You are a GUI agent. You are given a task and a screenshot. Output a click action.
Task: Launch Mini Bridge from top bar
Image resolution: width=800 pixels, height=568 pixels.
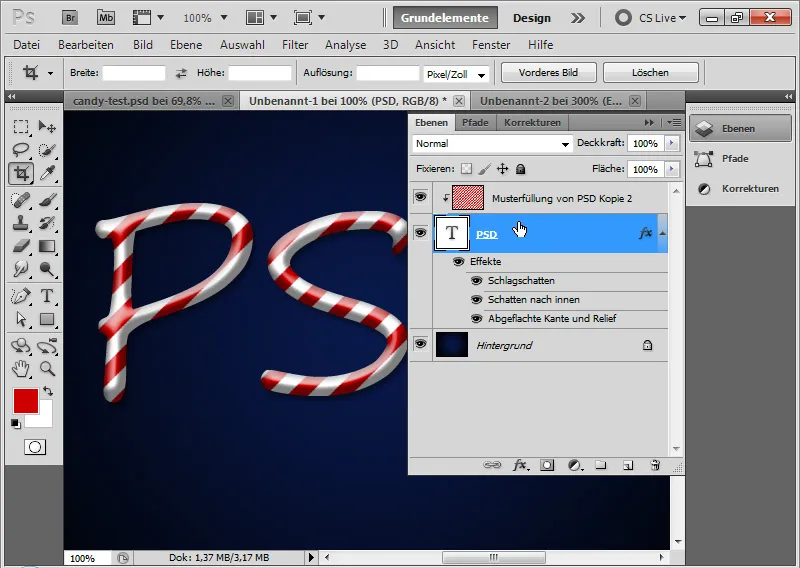pos(106,18)
